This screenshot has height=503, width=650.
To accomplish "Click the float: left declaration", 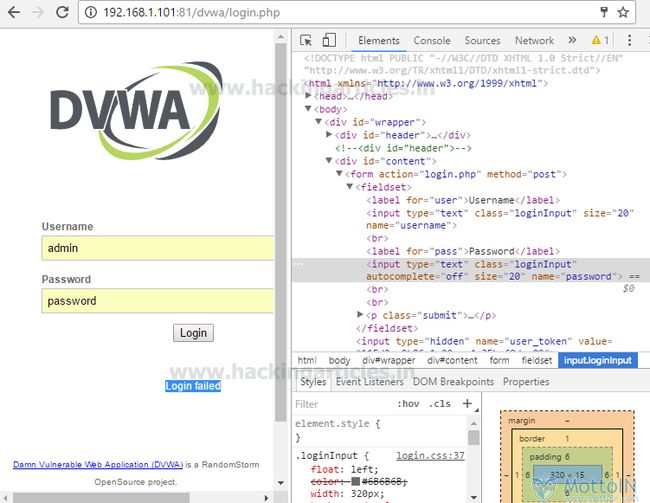I will tap(344, 469).
